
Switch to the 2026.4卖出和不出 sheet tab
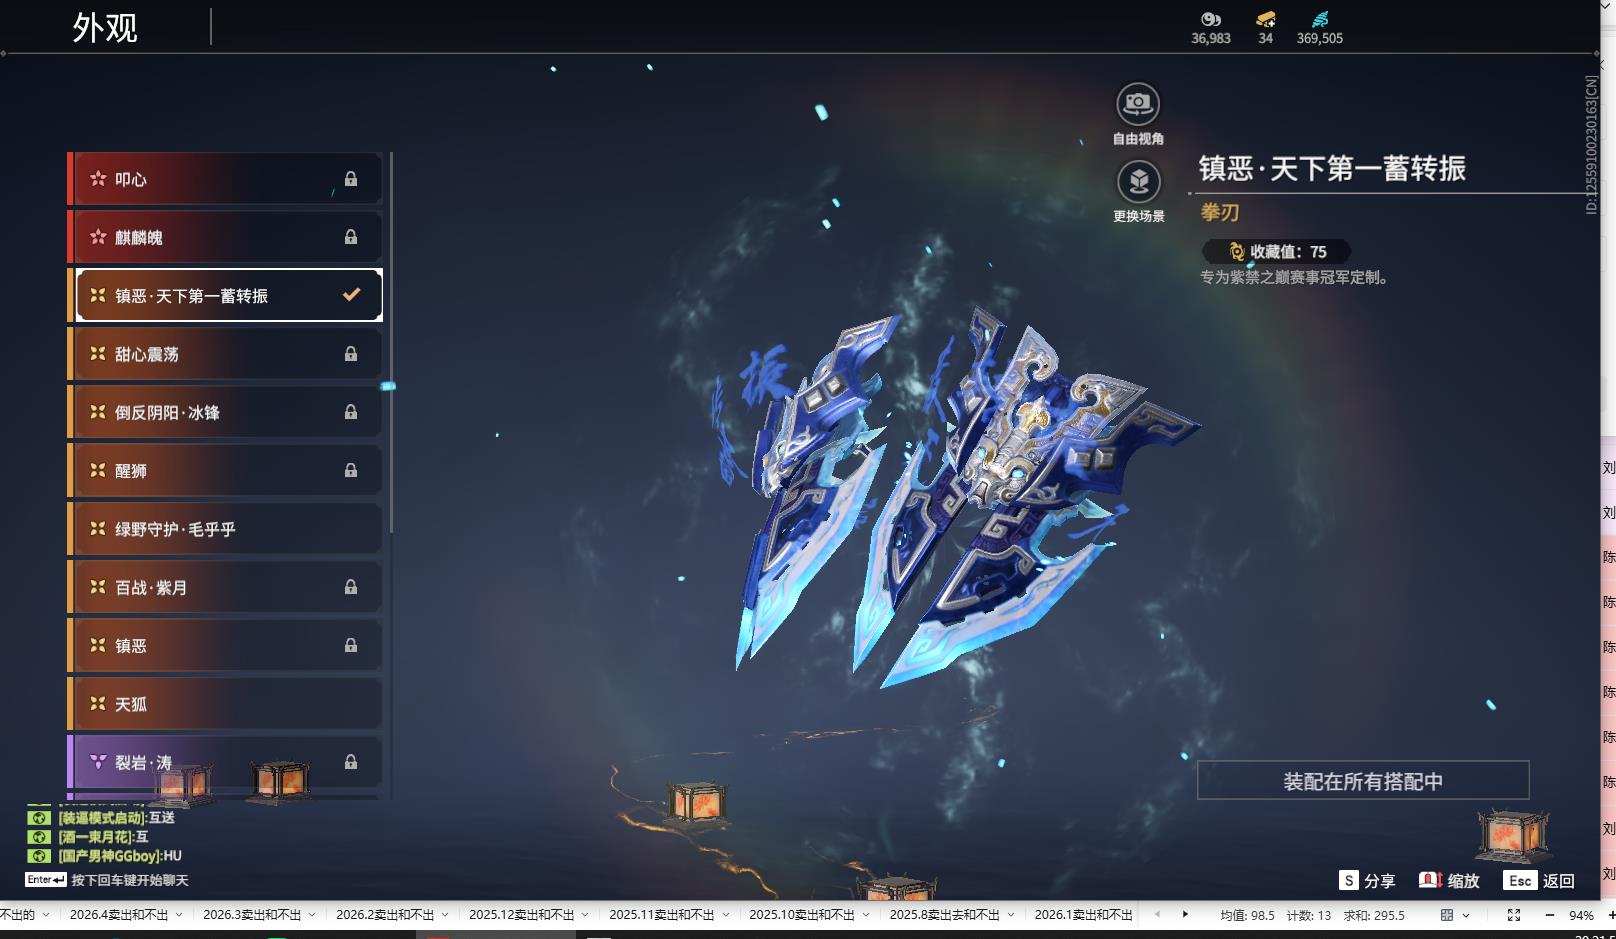[119, 914]
